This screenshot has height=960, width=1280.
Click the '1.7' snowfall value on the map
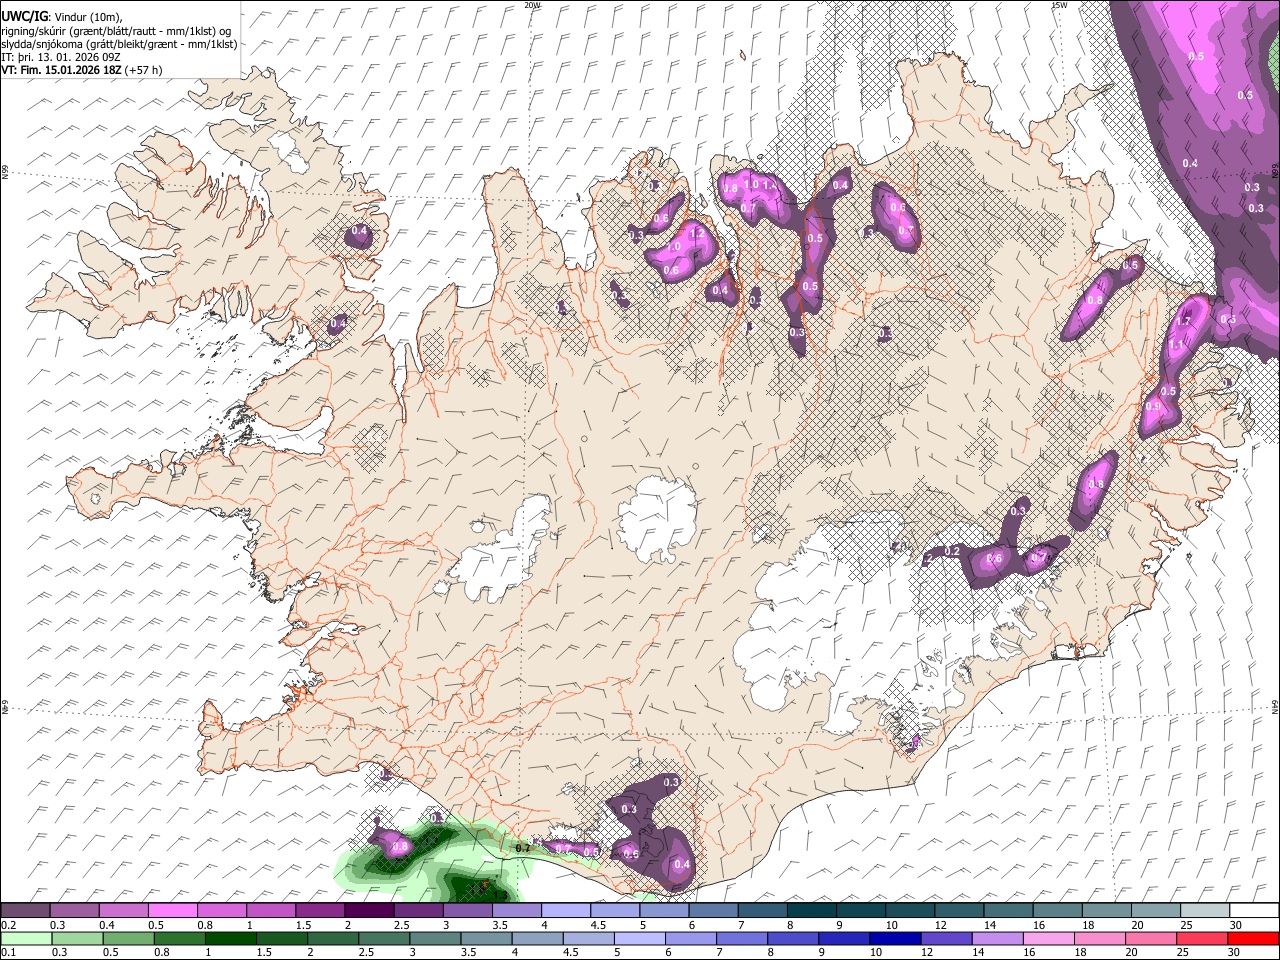click(x=1184, y=322)
